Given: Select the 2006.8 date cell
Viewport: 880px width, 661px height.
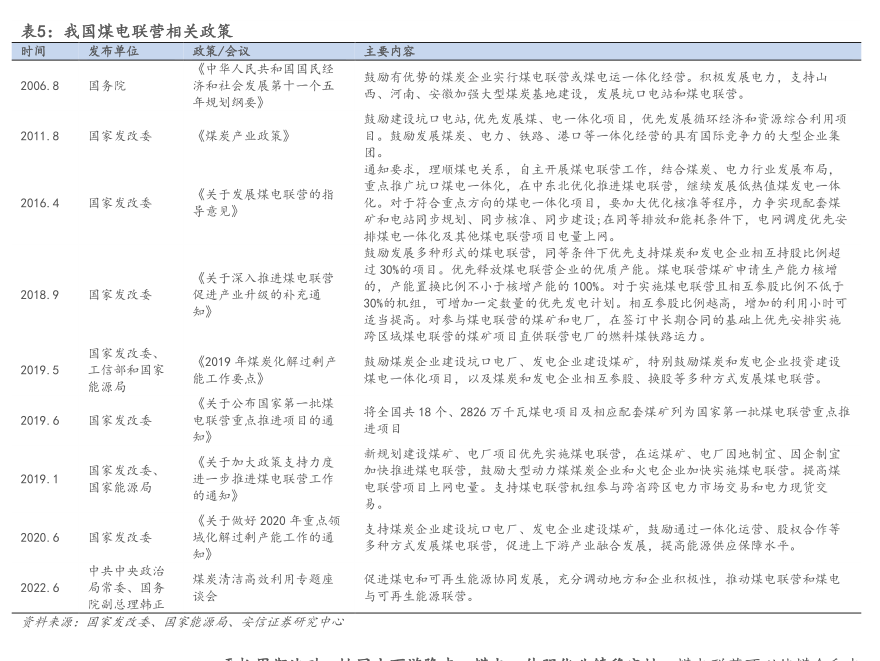Looking at the screenshot, I should [x=40, y=86].
